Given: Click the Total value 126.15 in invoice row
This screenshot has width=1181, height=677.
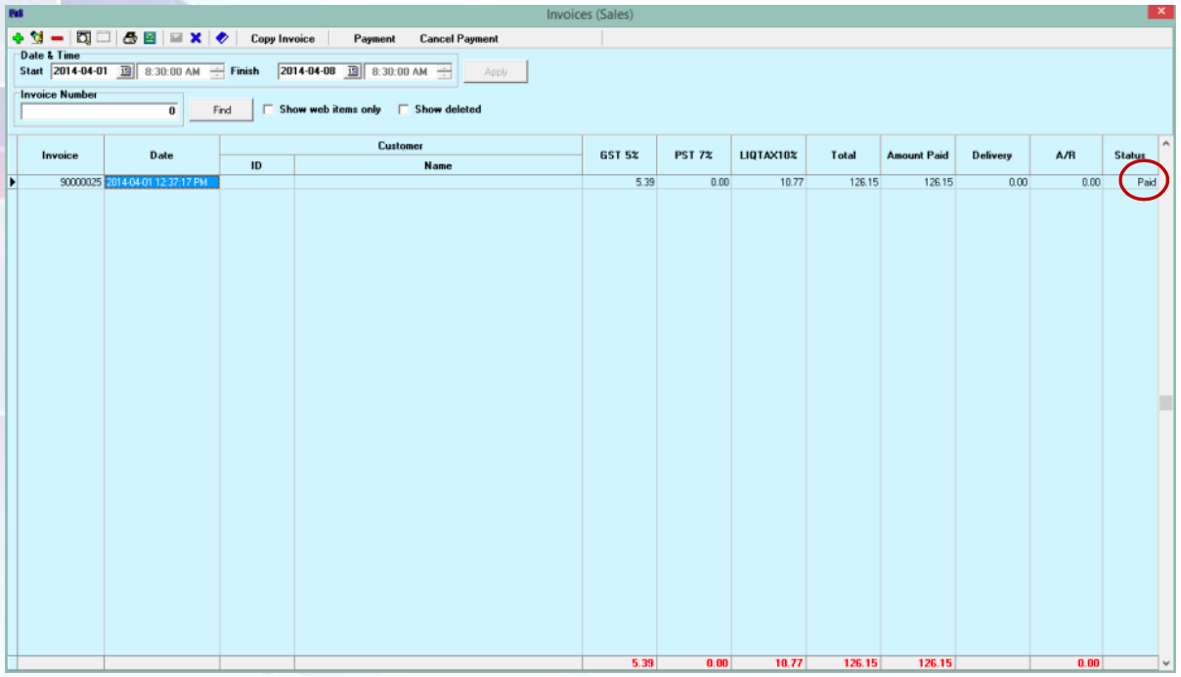Looking at the screenshot, I should coord(843,182).
